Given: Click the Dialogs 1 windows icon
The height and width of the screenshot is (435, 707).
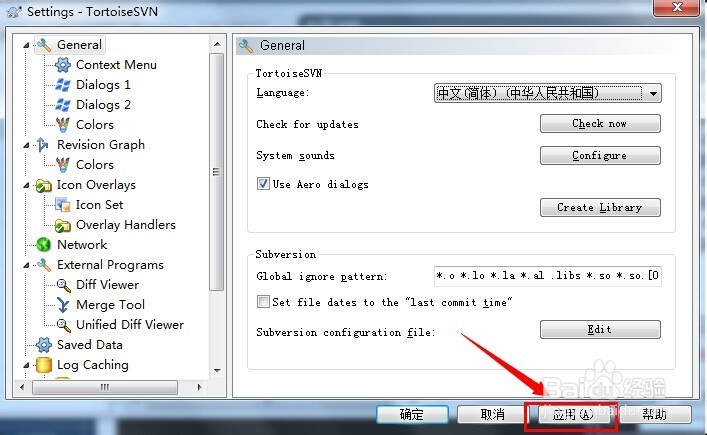Looking at the screenshot, I should pos(63,85).
